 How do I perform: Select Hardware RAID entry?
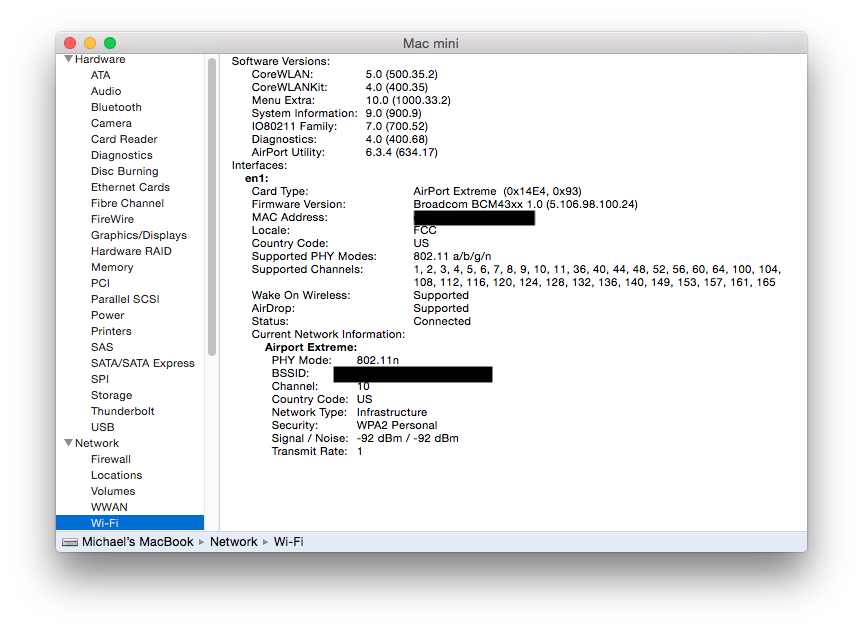click(x=132, y=251)
